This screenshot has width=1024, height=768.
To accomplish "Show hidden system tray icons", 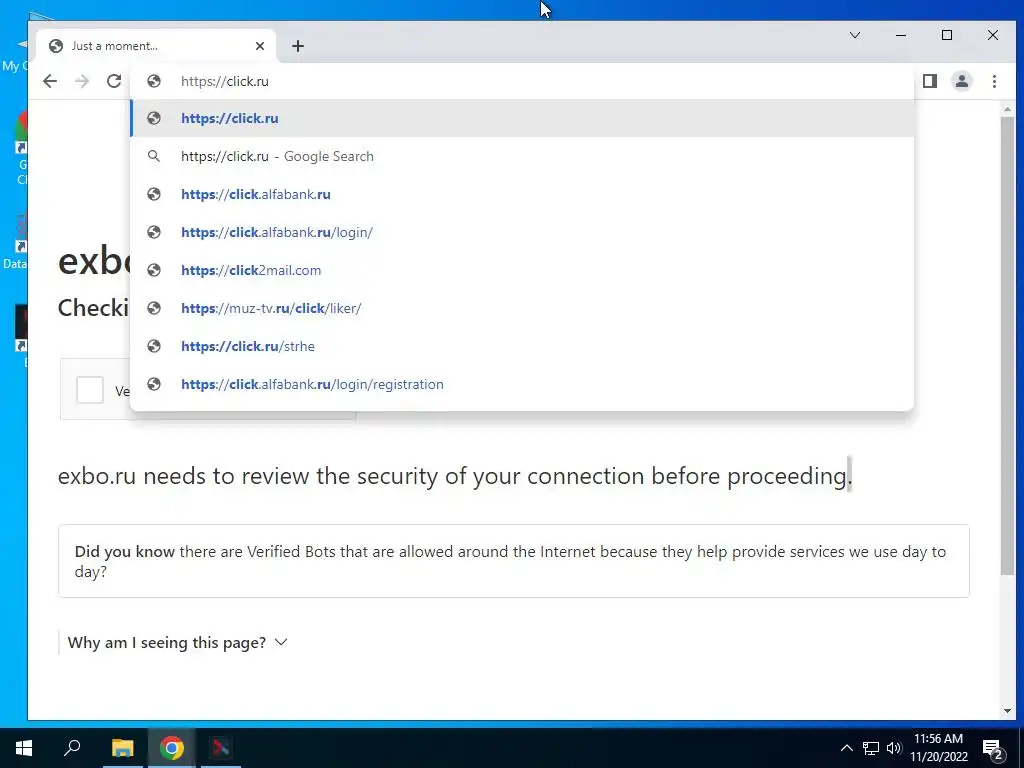I will coord(846,748).
